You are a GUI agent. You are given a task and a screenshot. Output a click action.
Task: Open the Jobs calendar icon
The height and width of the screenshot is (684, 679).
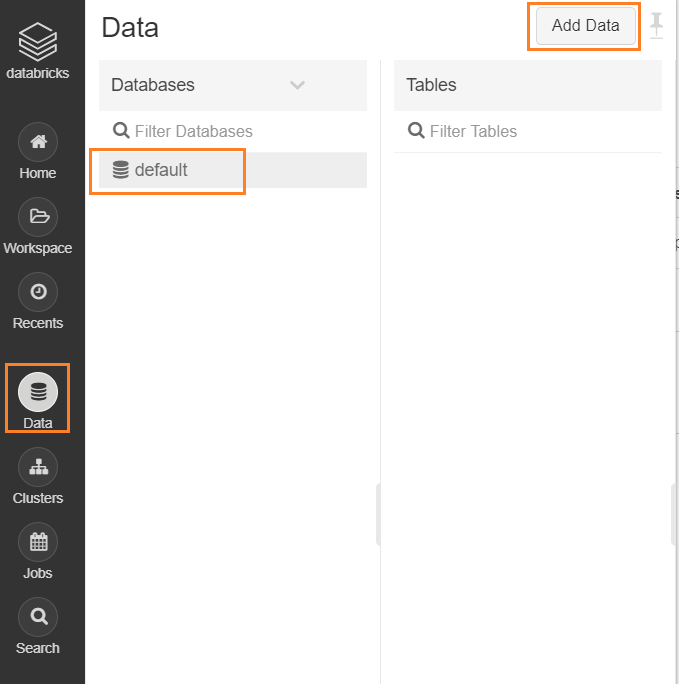pyautogui.click(x=38, y=542)
